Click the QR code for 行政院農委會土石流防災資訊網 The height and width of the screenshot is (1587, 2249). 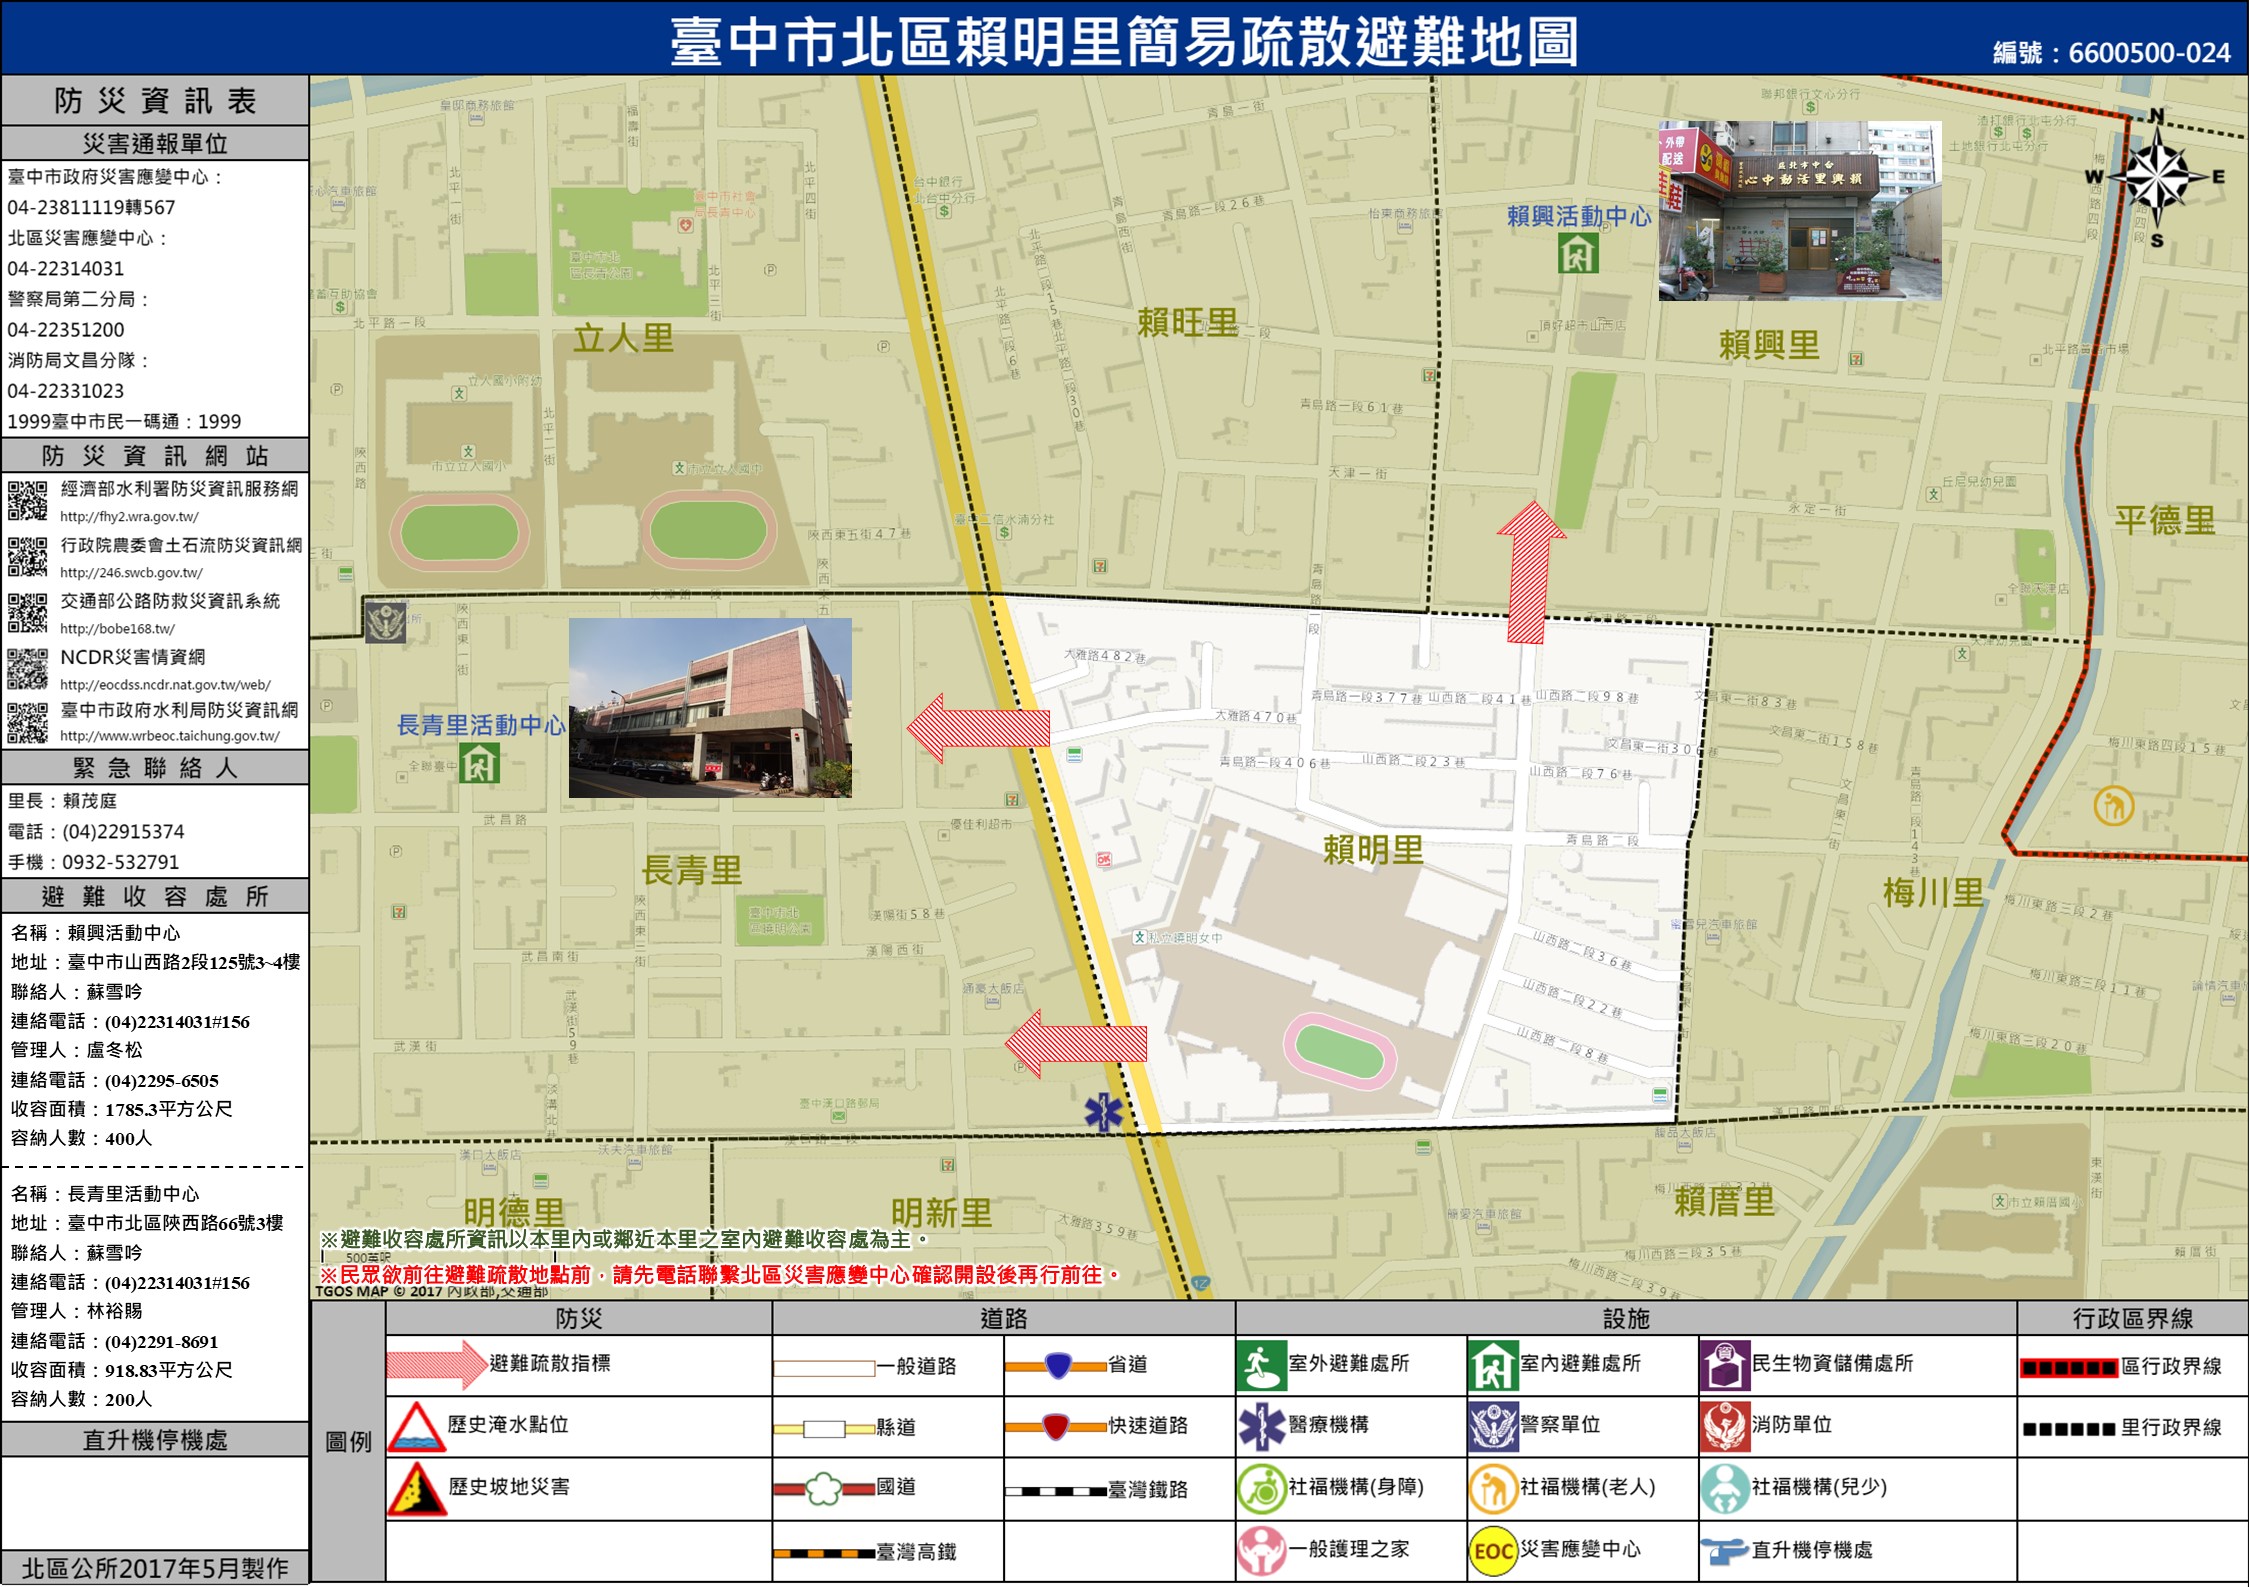pyautogui.click(x=28, y=556)
